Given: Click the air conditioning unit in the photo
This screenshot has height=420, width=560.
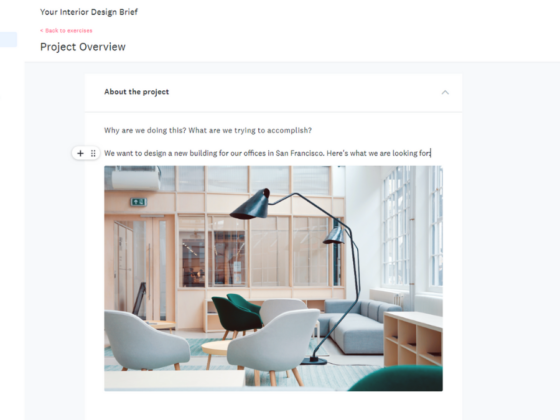Looking at the screenshot, I should tap(135, 180).
